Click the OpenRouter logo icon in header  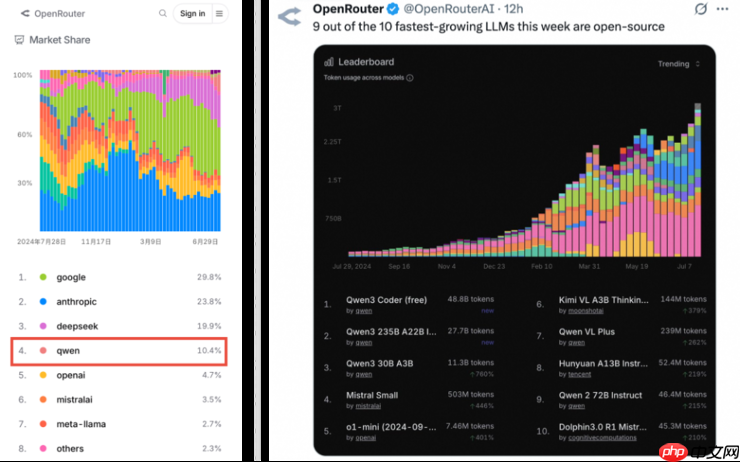tap(25, 14)
